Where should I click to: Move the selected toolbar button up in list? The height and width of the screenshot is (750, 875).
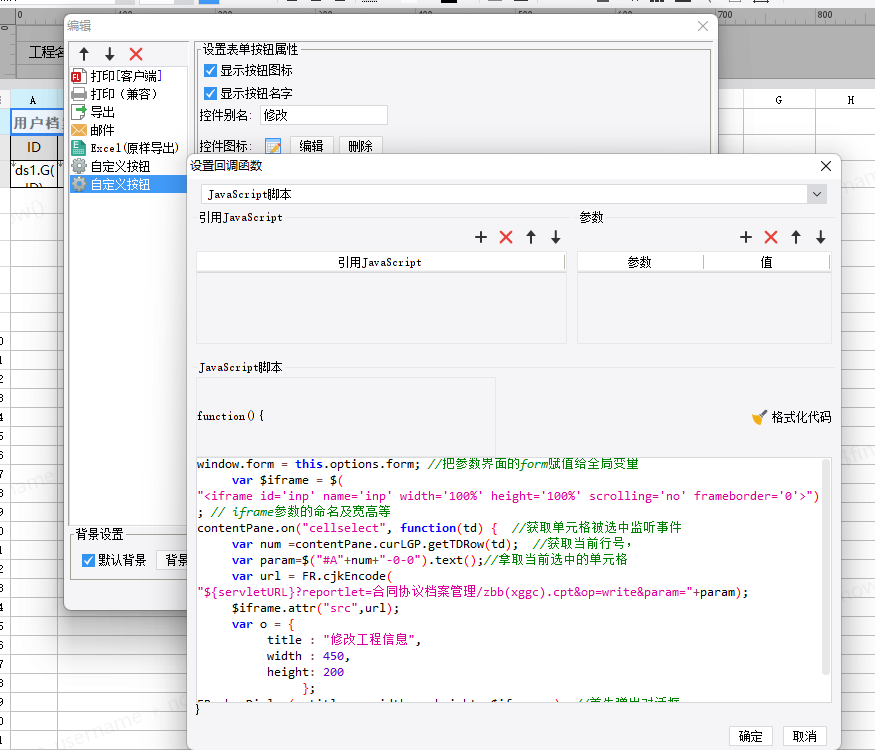tap(84, 54)
